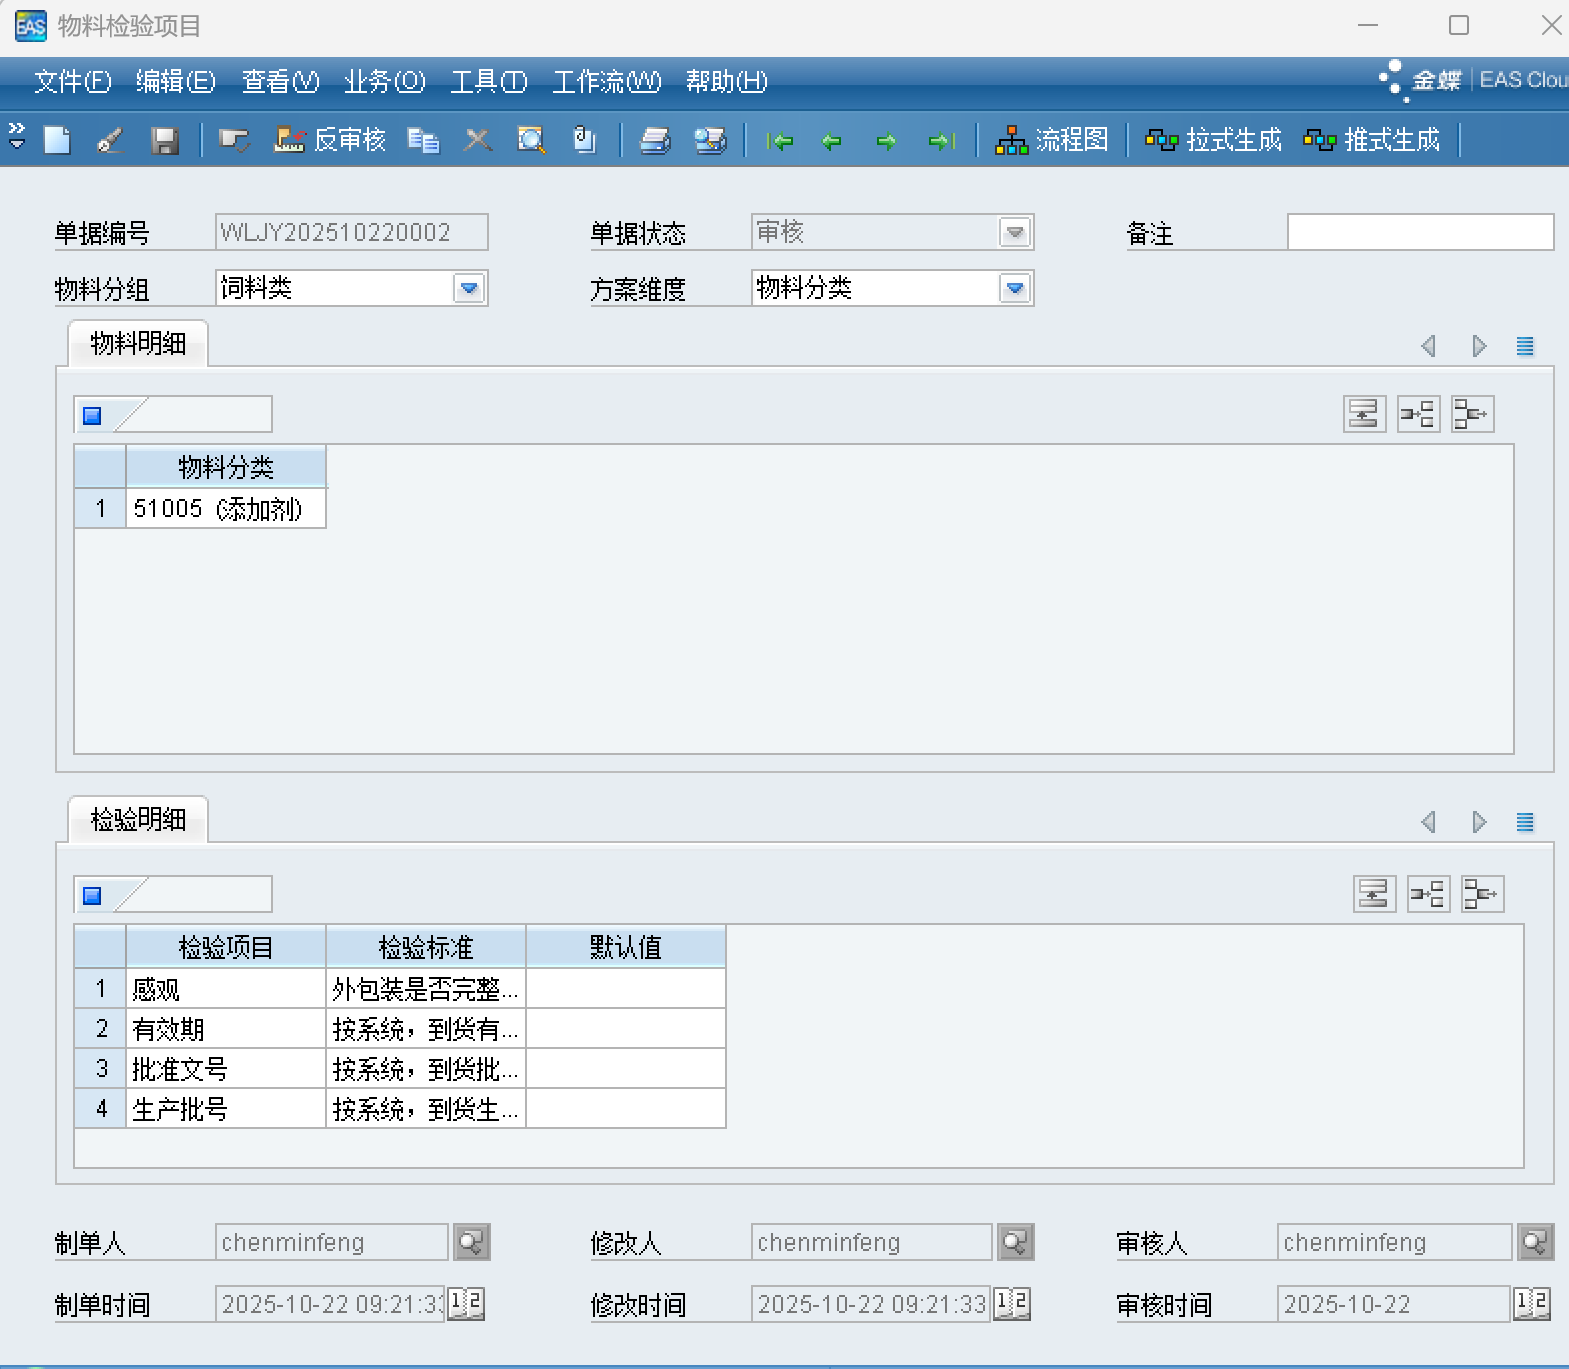Open the 流程图 flowchart view
Viewport: 1569px width, 1369px height.
[x=1052, y=140]
